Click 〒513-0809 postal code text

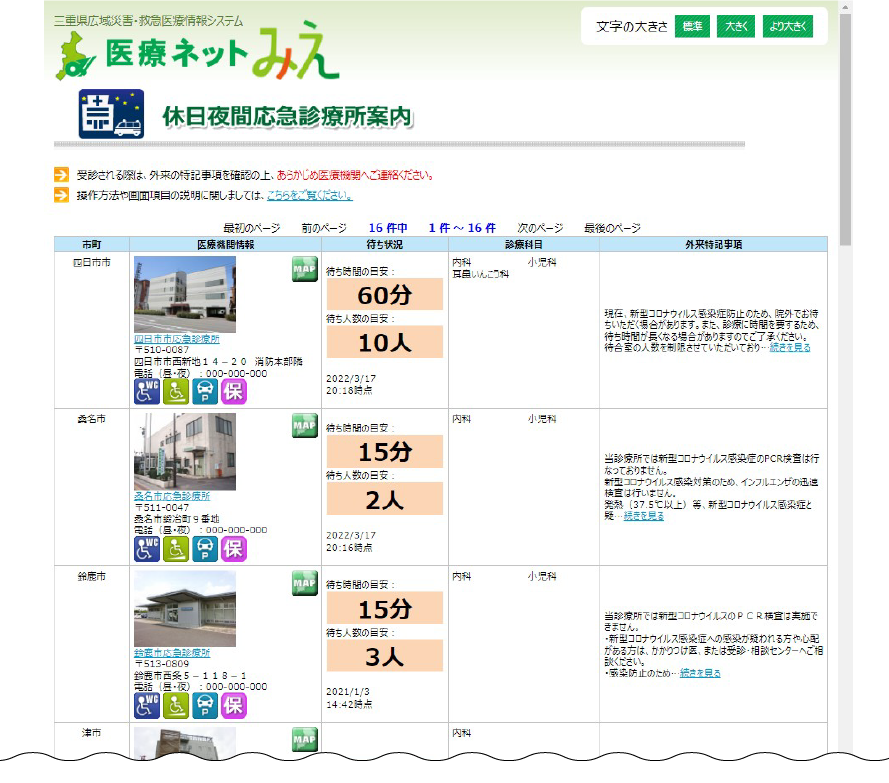[x=162, y=663]
